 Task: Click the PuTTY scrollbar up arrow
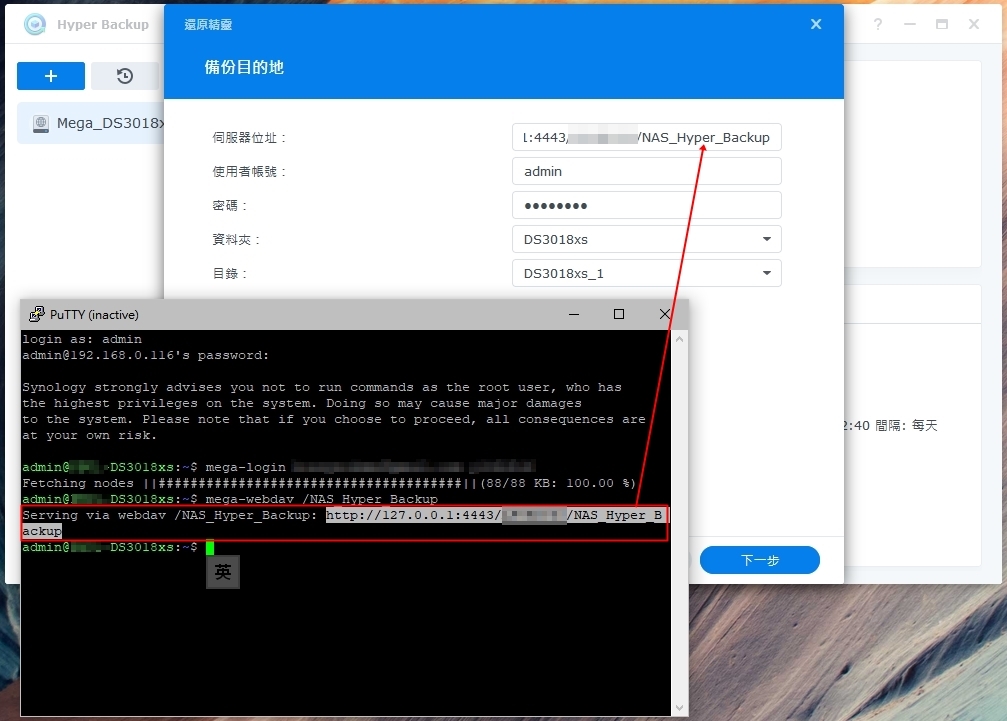coord(679,338)
